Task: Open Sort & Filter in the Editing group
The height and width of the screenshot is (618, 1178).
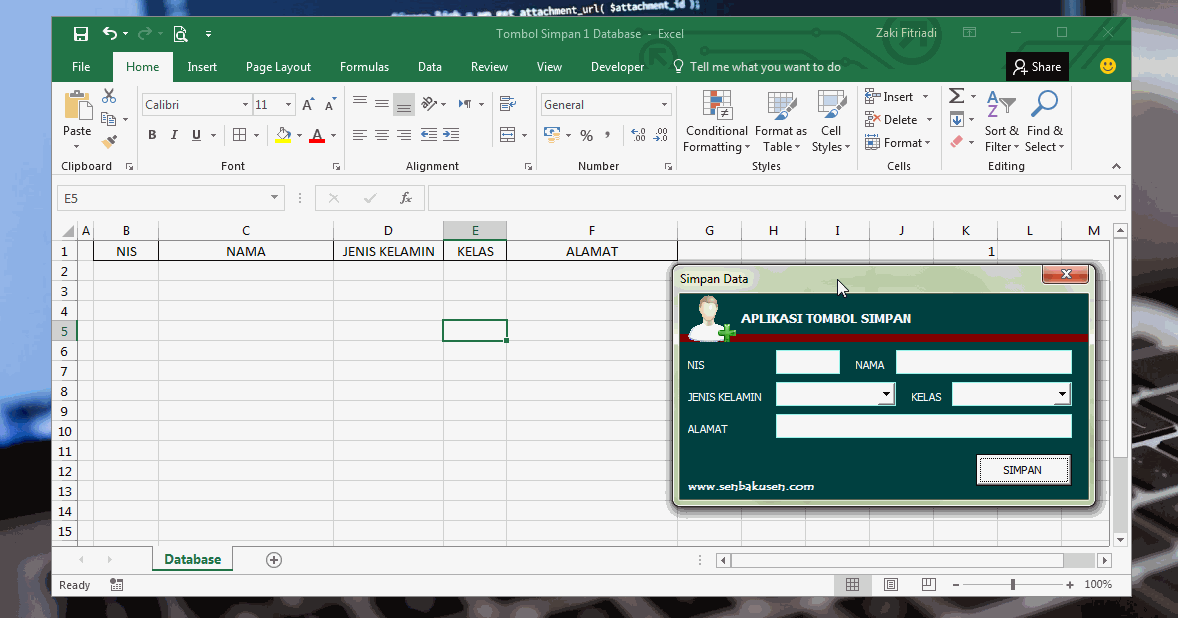Action: [1001, 120]
